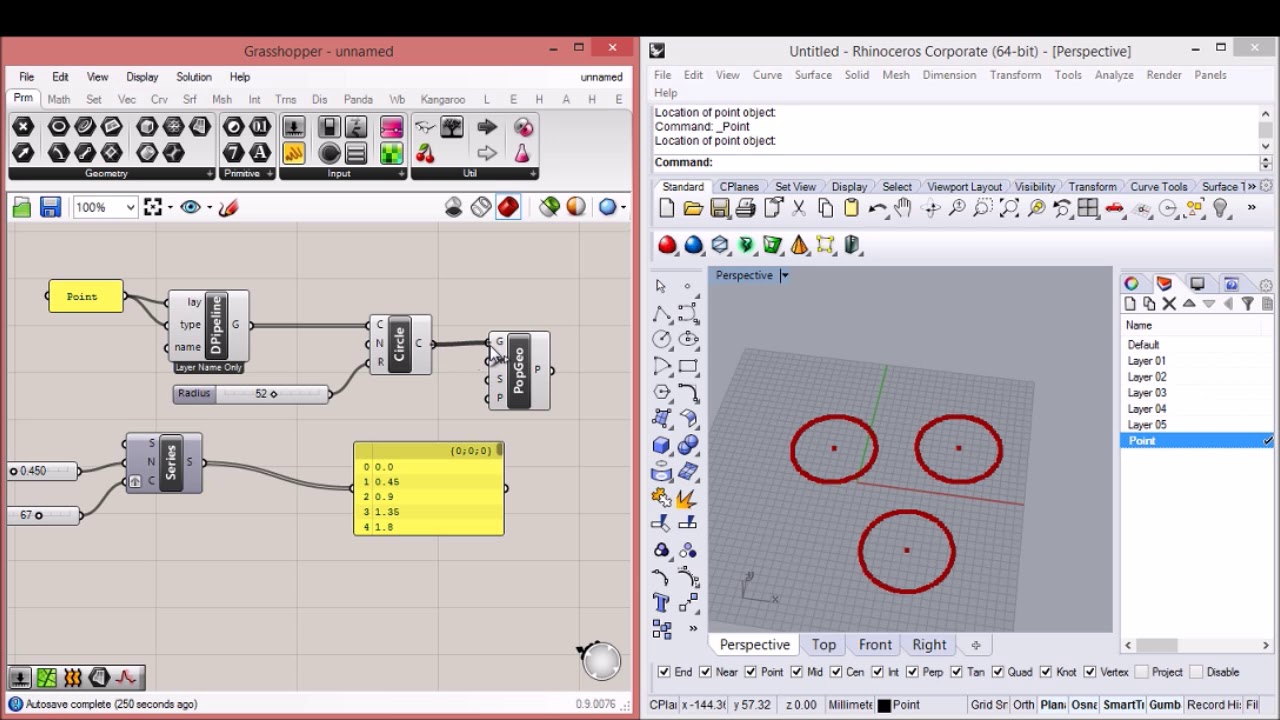This screenshot has height=720, width=1280.
Task: Click the light bulb icon in Rhino toolbar
Action: point(1220,208)
